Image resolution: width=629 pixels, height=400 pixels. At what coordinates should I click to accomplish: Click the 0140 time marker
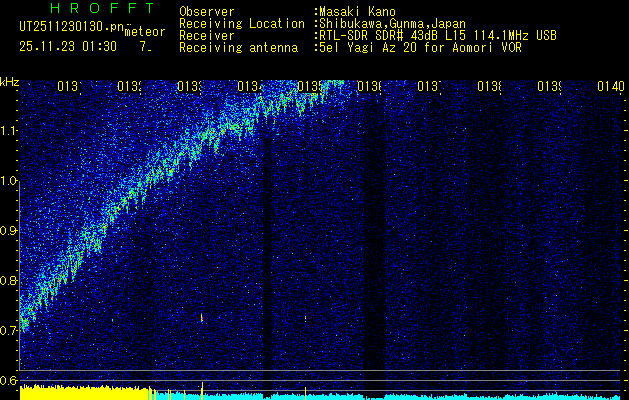pos(611,86)
